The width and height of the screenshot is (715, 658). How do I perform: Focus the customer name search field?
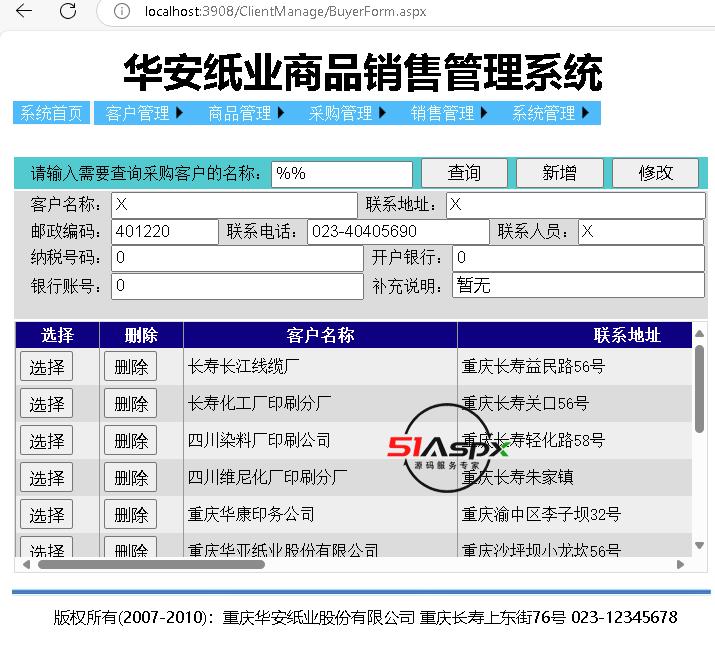point(341,173)
